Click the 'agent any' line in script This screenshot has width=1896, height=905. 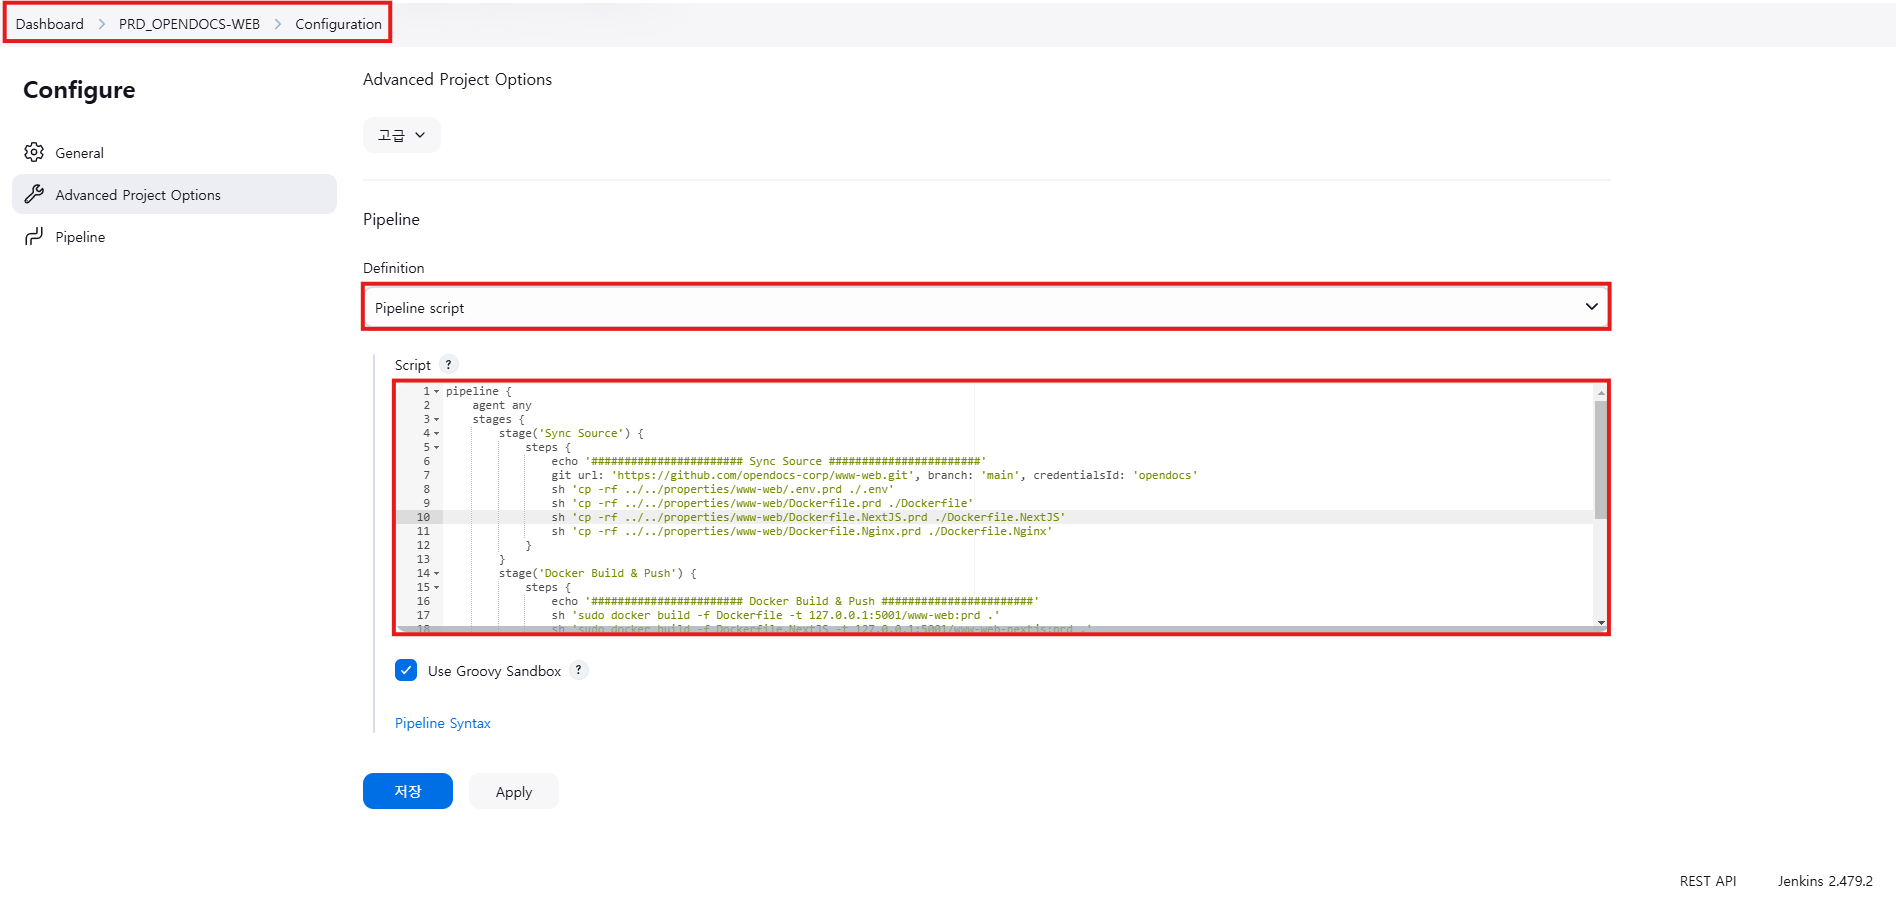click(502, 406)
